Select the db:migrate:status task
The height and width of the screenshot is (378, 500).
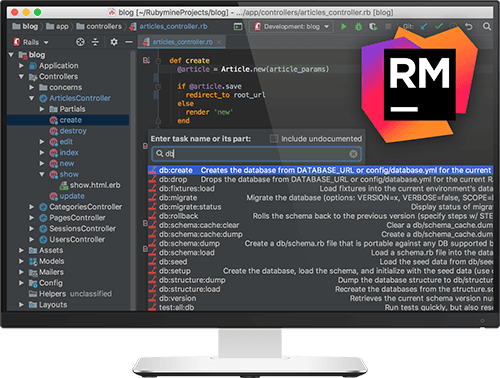pyautogui.click(x=320, y=207)
